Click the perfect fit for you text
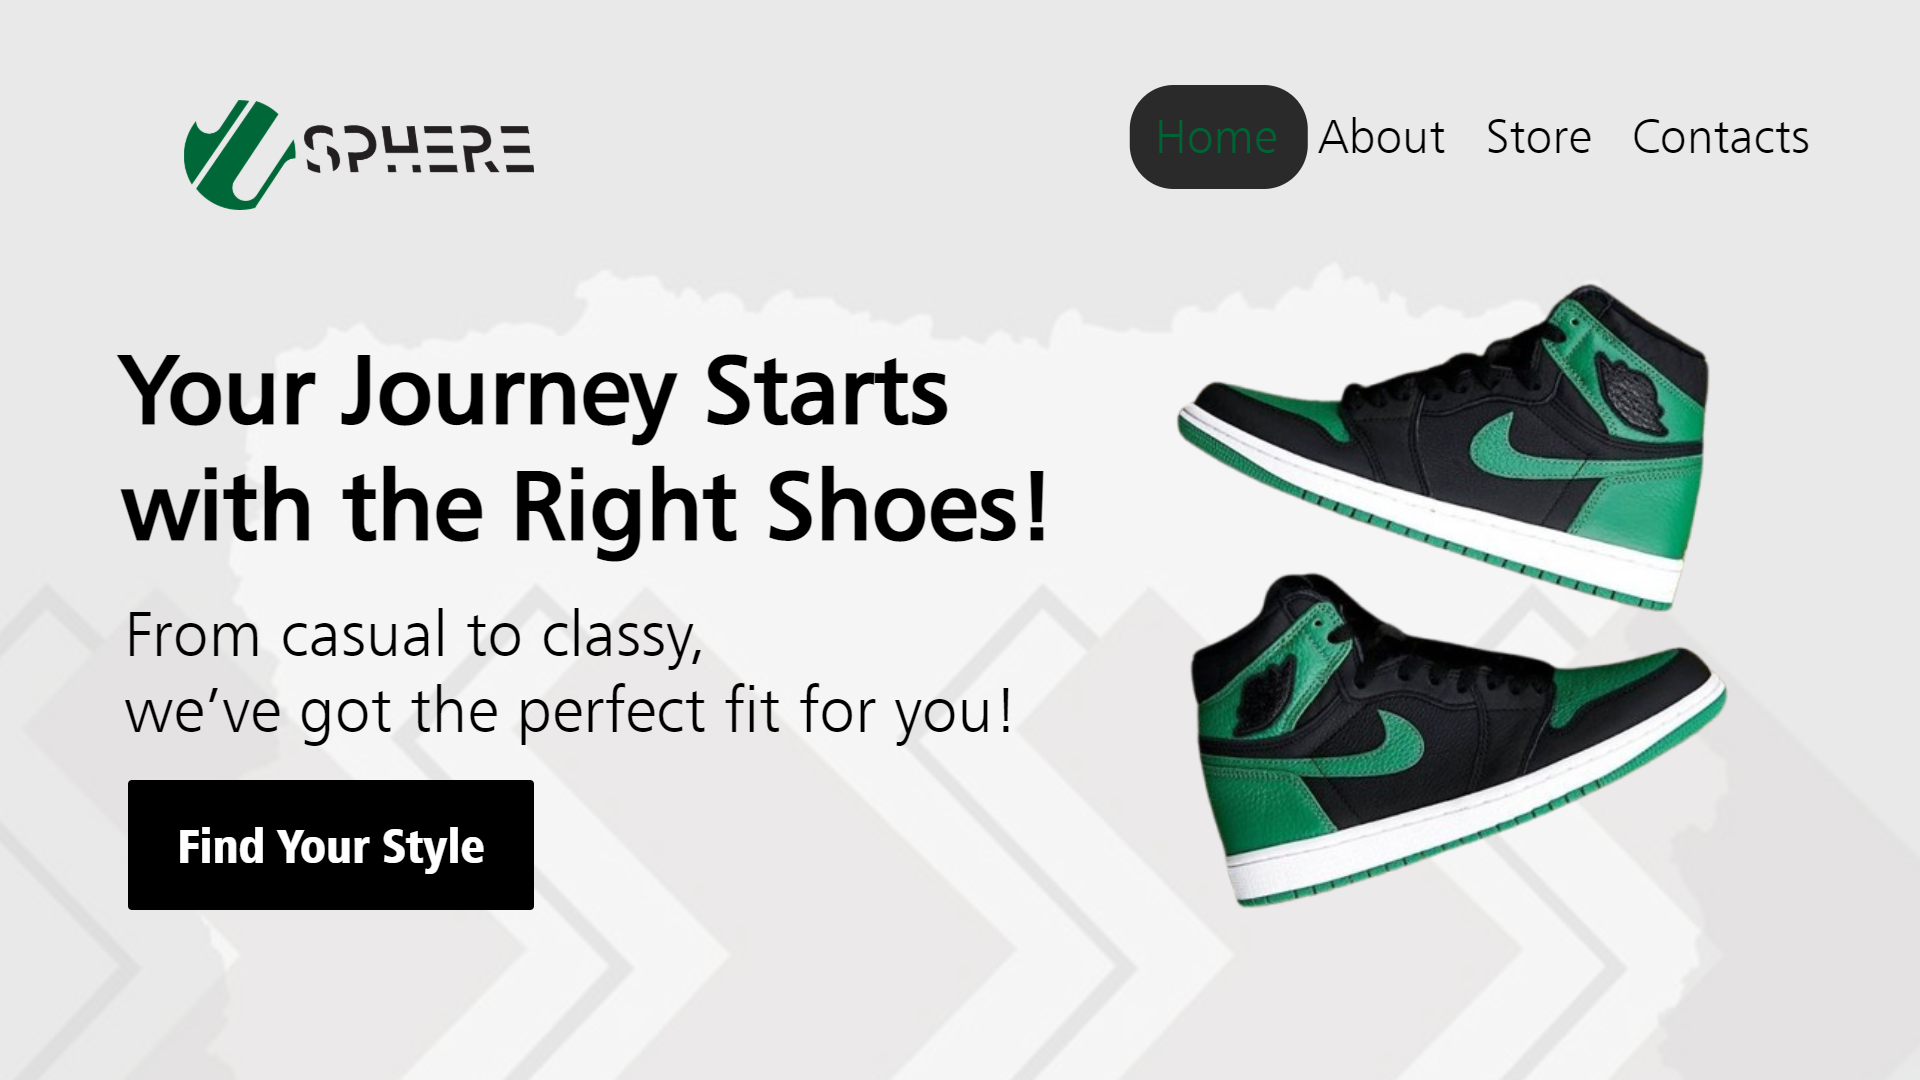The width and height of the screenshot is (1920, 1080). [x=765, y=711]
